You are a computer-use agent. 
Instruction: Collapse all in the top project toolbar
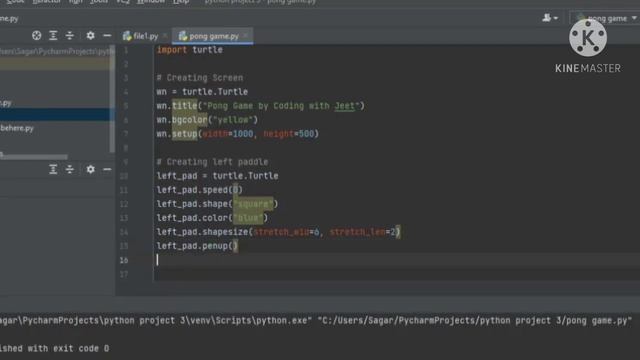[x=70, y=36]
